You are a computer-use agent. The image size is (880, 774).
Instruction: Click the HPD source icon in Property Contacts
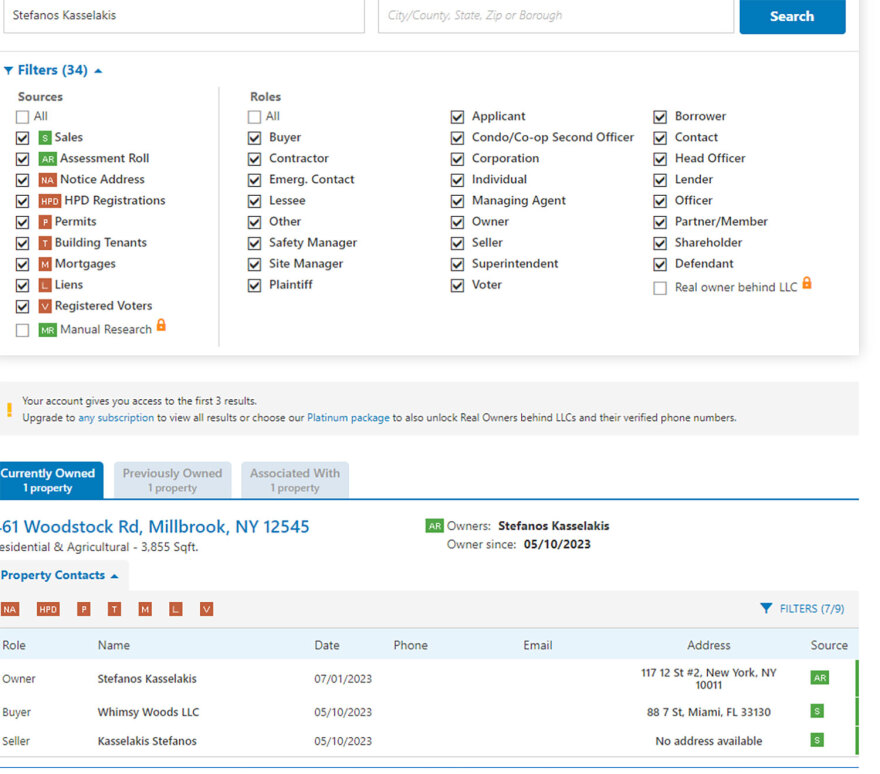[x=48, y=609]
